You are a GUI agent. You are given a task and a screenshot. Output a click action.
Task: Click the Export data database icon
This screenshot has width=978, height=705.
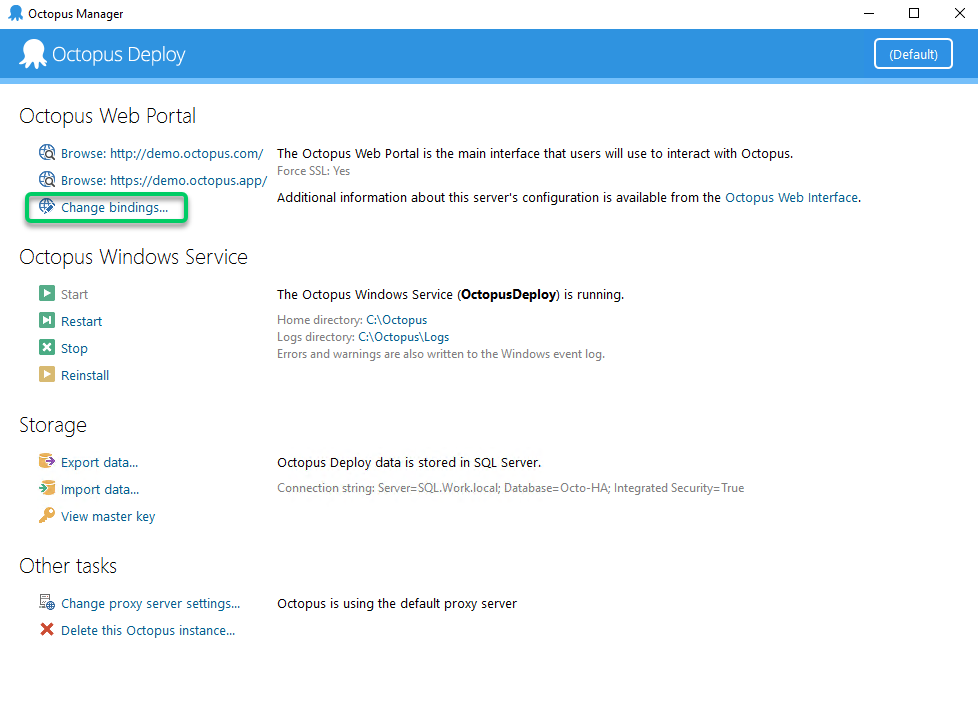pos(47,461)
